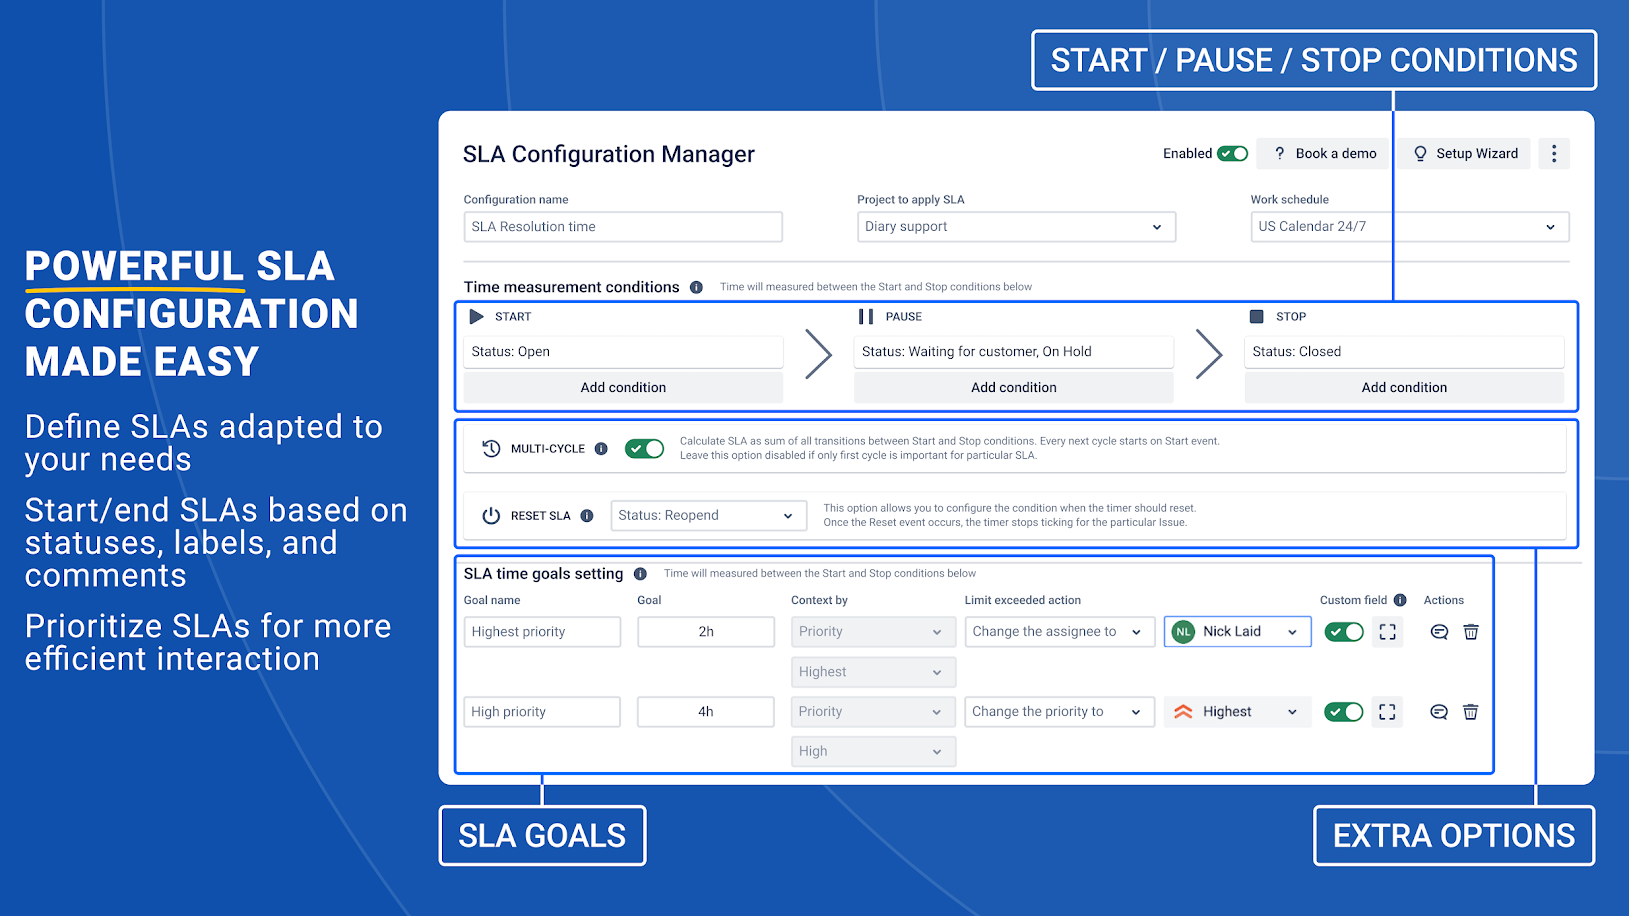Select the Highest priority value dropdown

click(872, 671)
